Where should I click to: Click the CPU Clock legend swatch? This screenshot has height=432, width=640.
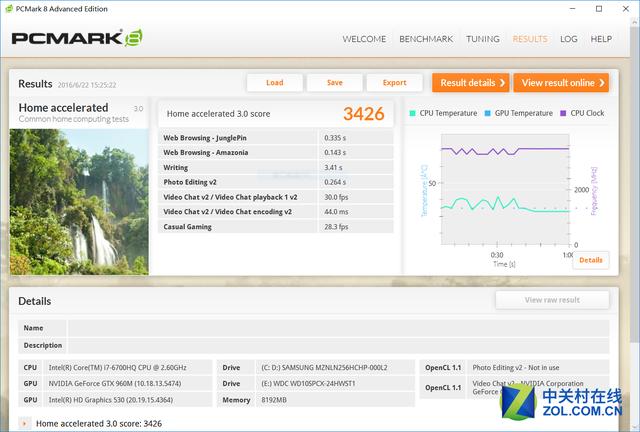tap(563, 114)
